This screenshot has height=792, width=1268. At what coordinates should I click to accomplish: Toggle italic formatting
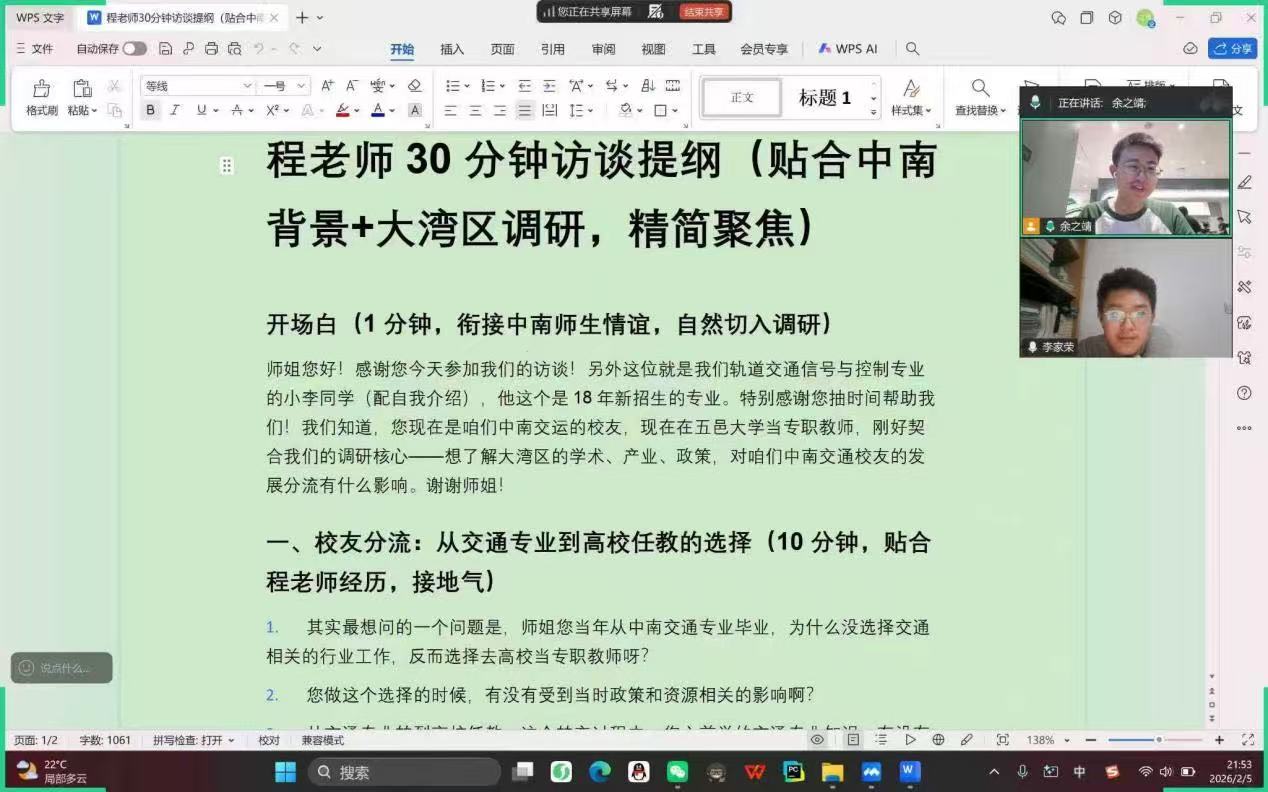coord(175,111)
